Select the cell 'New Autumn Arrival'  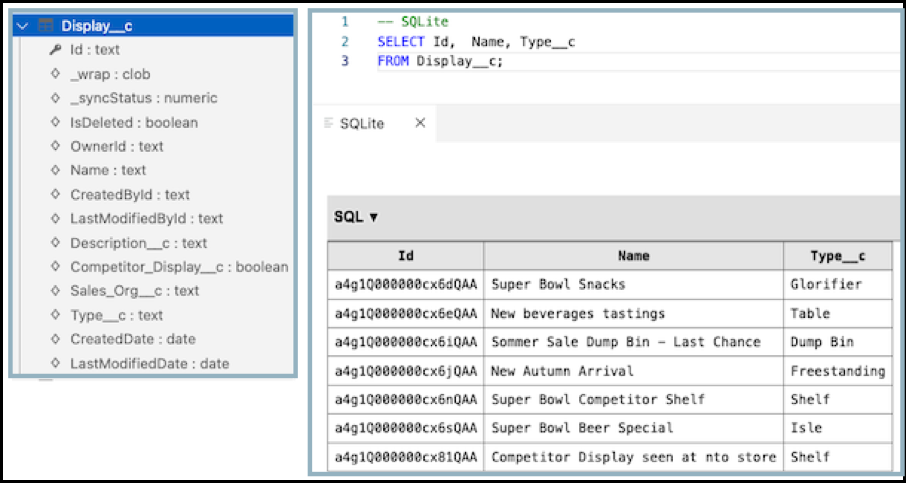633,371
